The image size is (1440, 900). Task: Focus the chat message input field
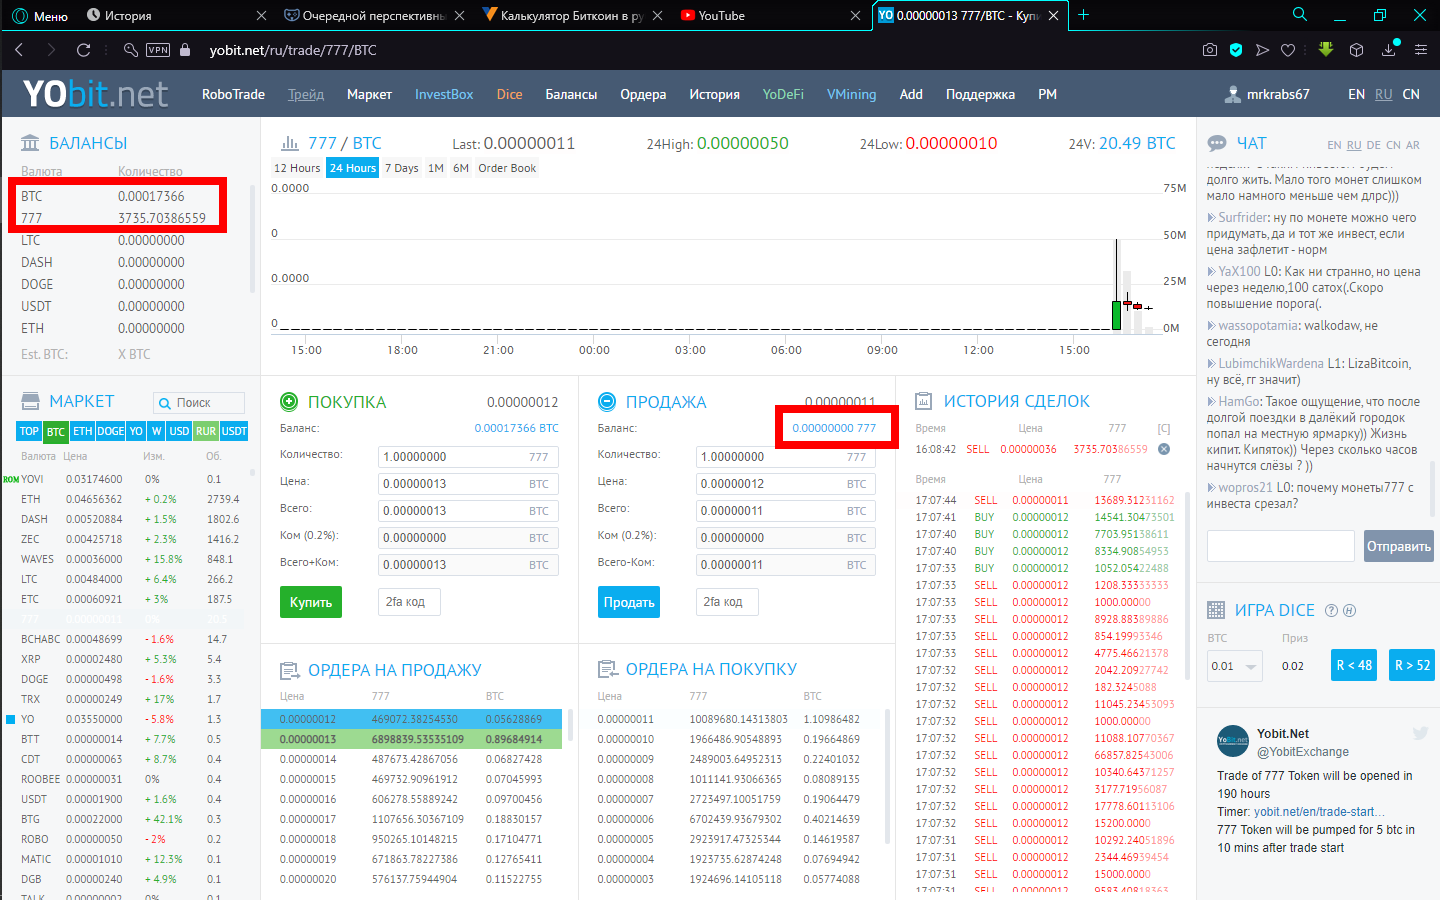tap(1281, 546)
